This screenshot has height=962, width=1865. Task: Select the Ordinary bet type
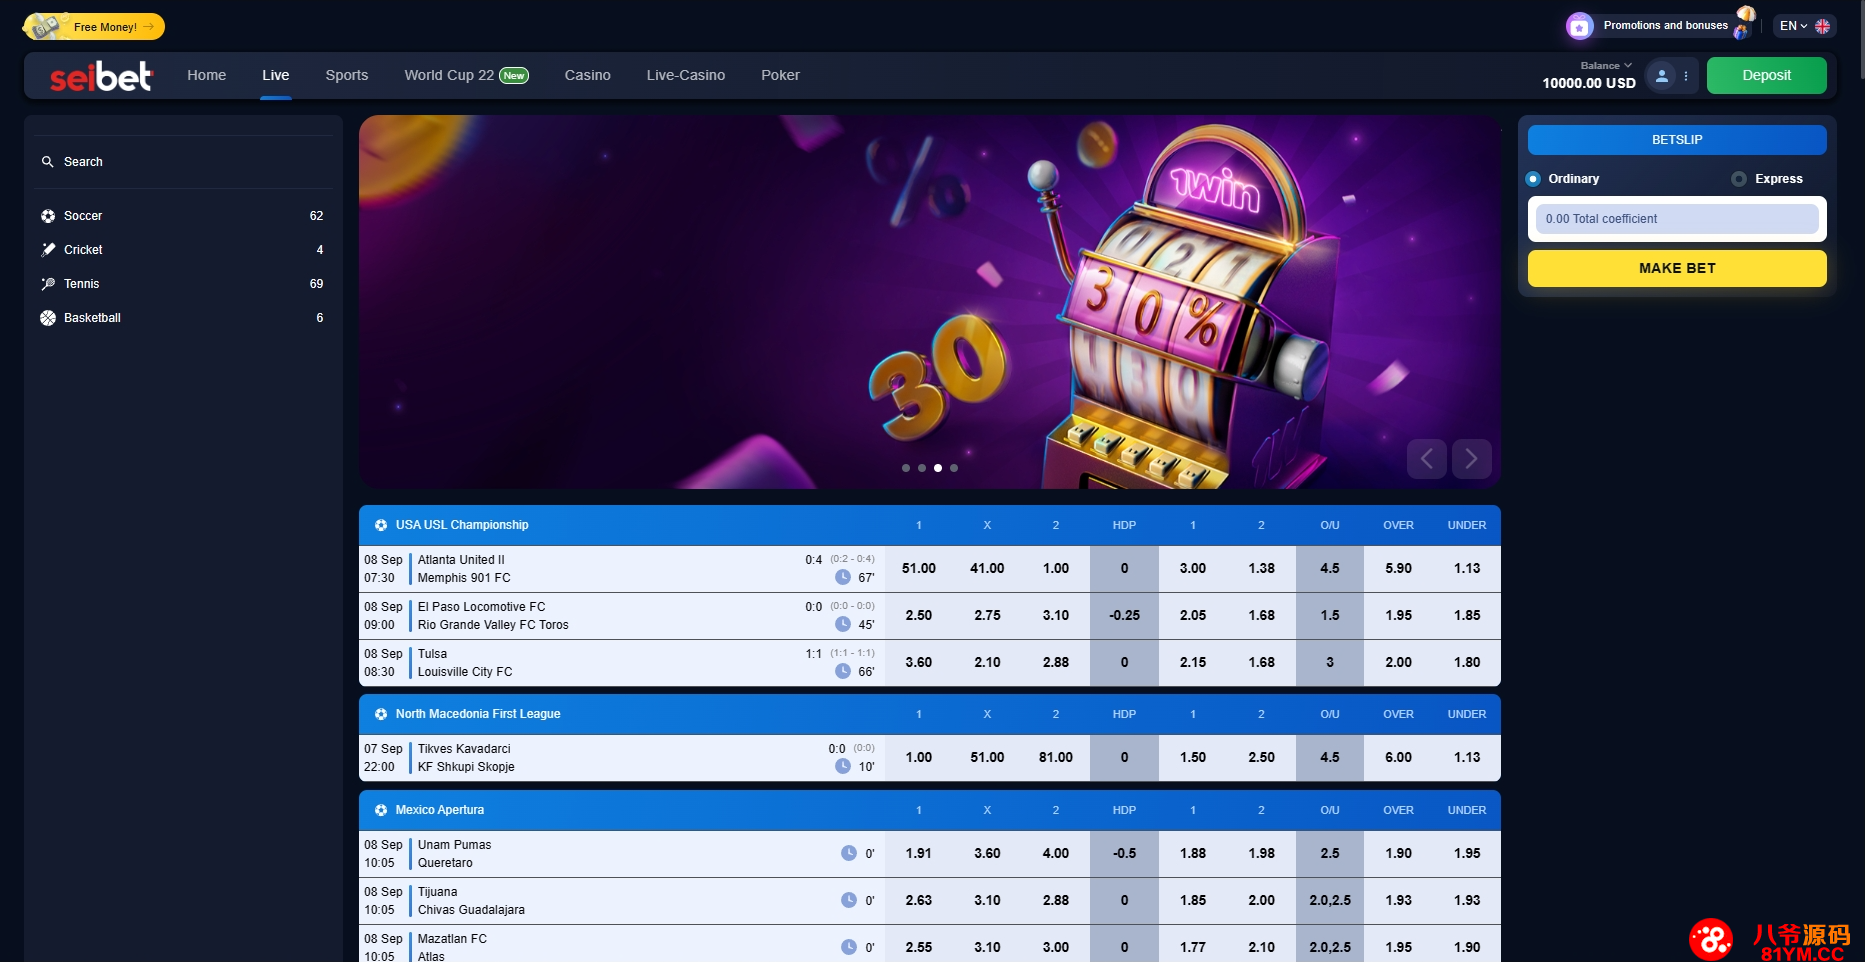point(1533,179)
